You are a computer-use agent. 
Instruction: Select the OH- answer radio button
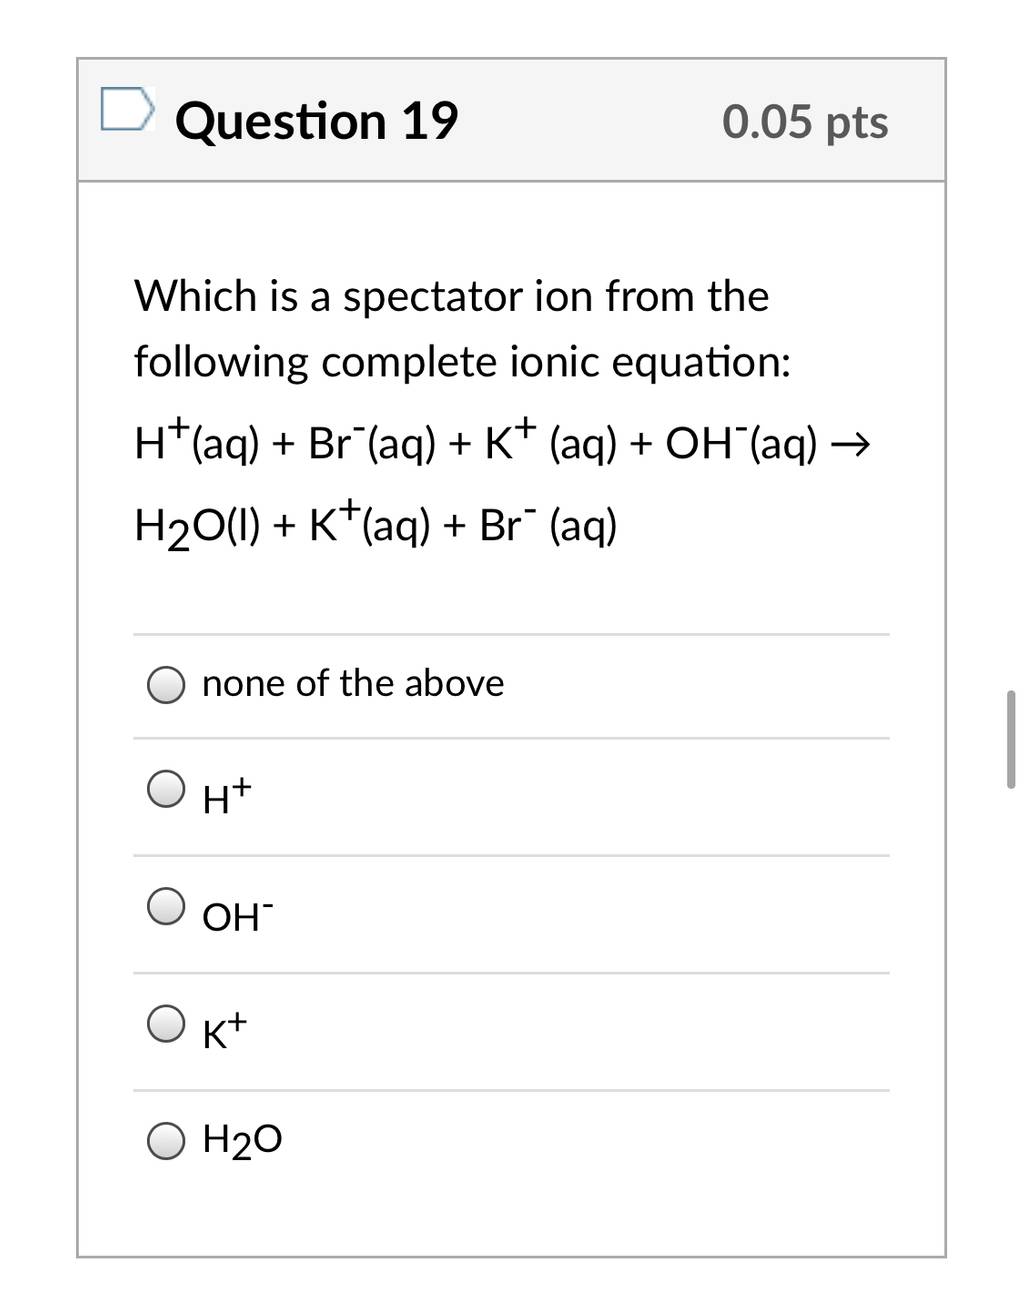pyautogui.click(x=166, y=906)
